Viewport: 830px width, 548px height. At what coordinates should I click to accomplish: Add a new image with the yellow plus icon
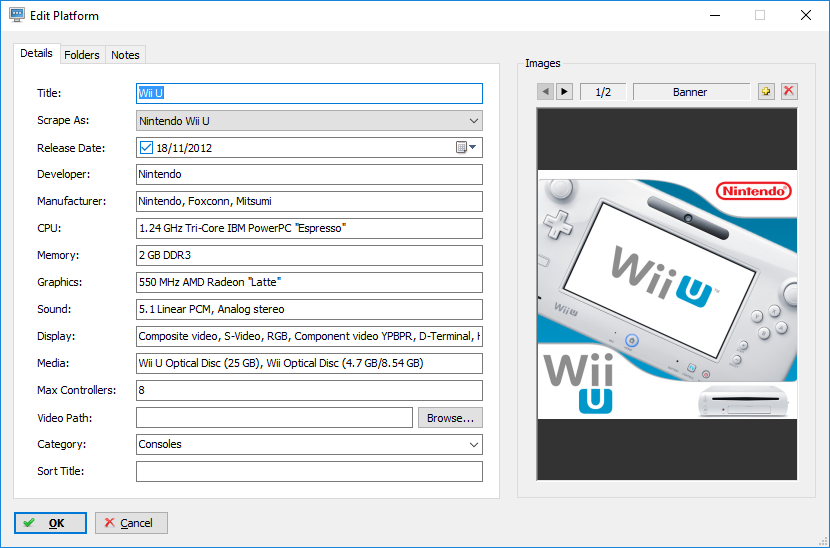coord(766,92)
